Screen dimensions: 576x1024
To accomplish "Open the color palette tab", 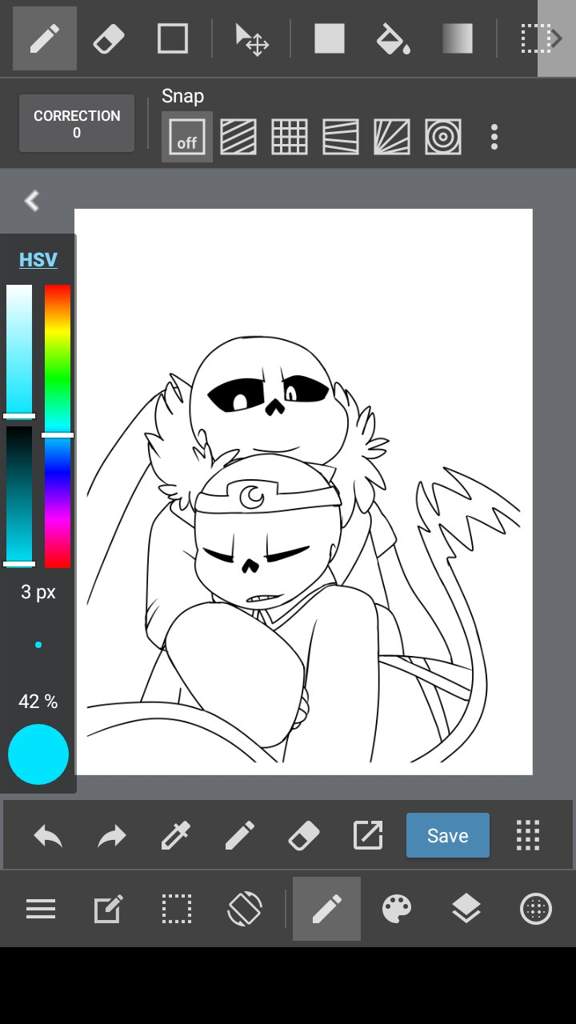I will pyautogui.click(x=396, y=908).
